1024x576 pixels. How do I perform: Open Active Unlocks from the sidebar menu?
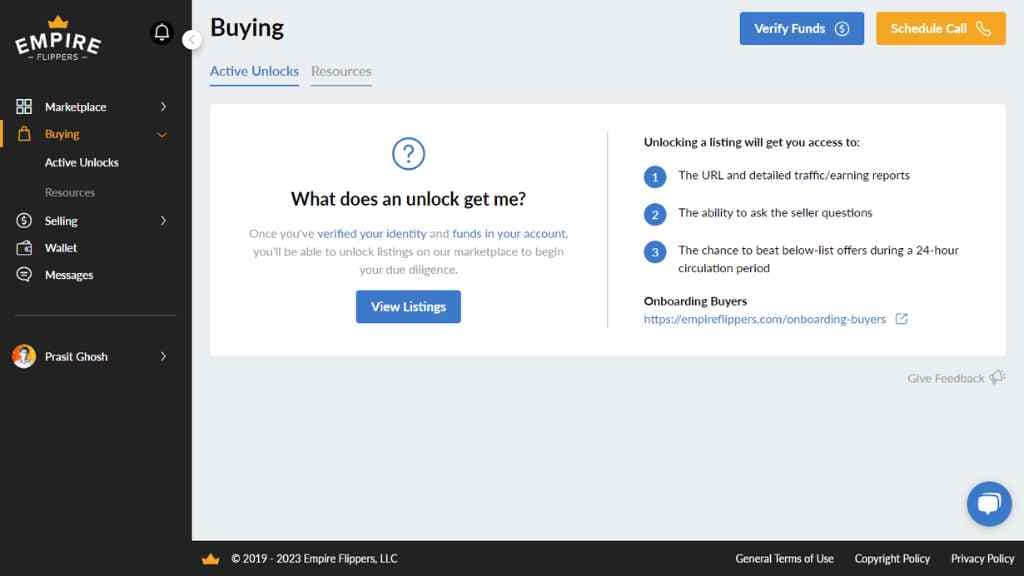click(x=80, y=162)
